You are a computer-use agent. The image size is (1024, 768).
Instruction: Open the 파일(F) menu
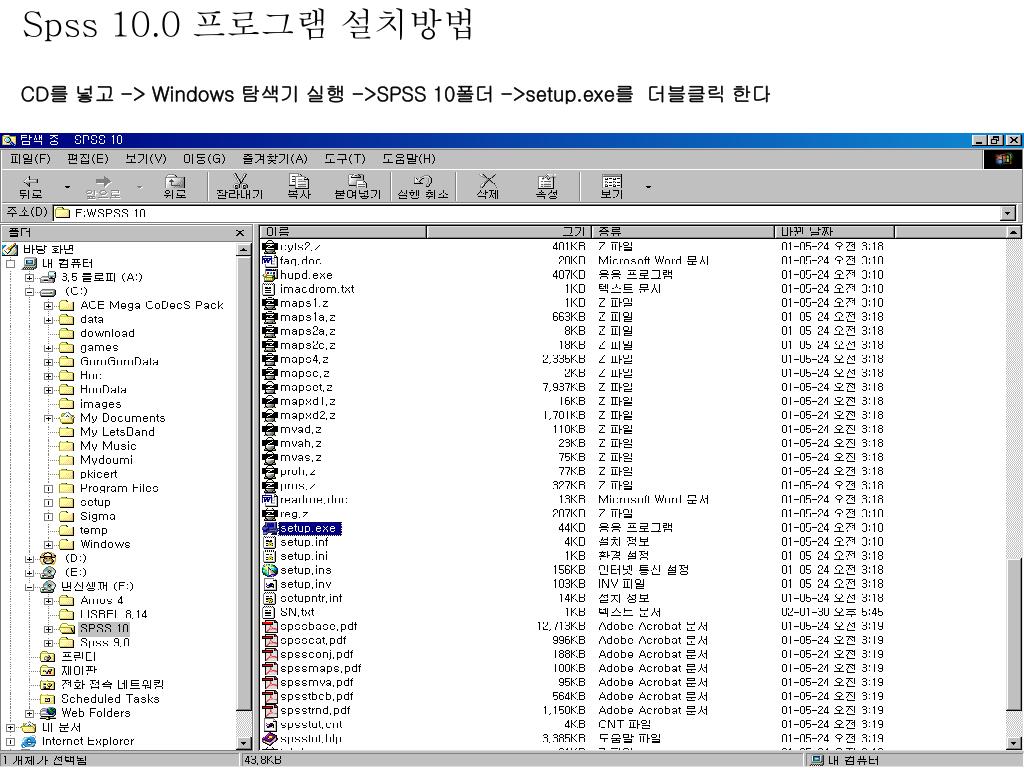[x=30, y=159]
